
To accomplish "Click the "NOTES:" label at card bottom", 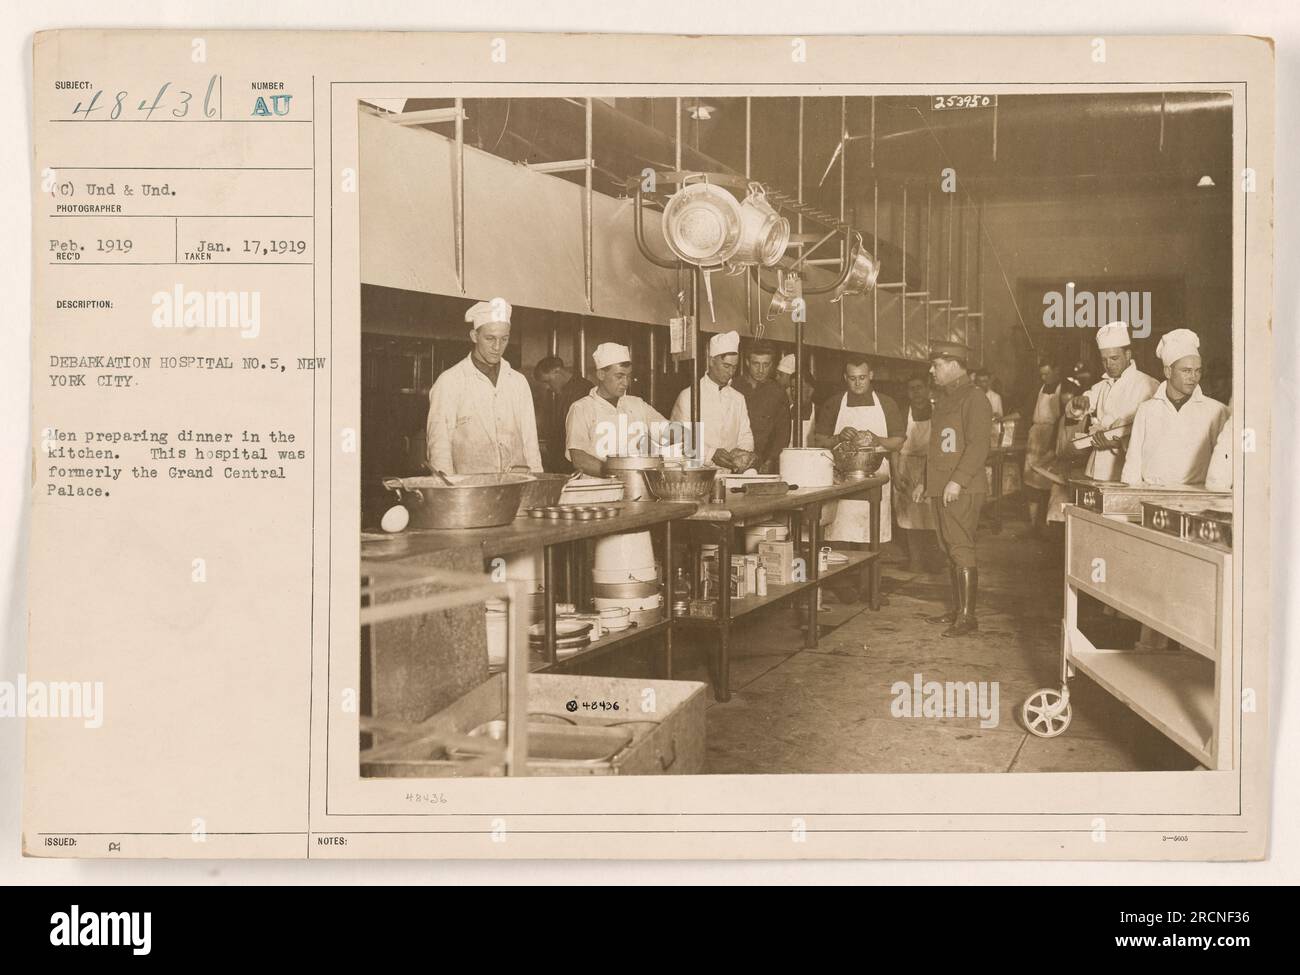I will coord(333,842).
